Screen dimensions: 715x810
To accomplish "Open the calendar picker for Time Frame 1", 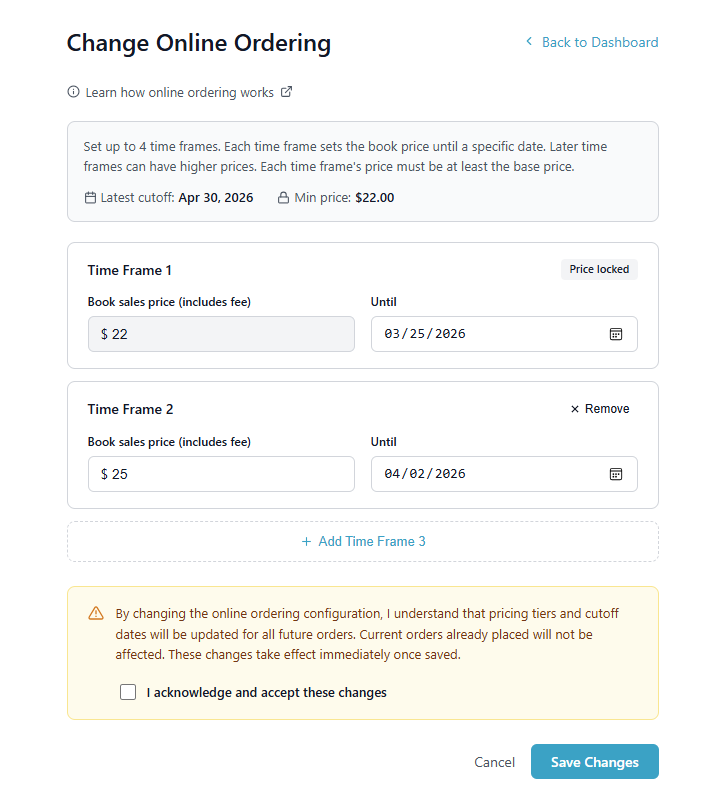I will pos(616,334).
